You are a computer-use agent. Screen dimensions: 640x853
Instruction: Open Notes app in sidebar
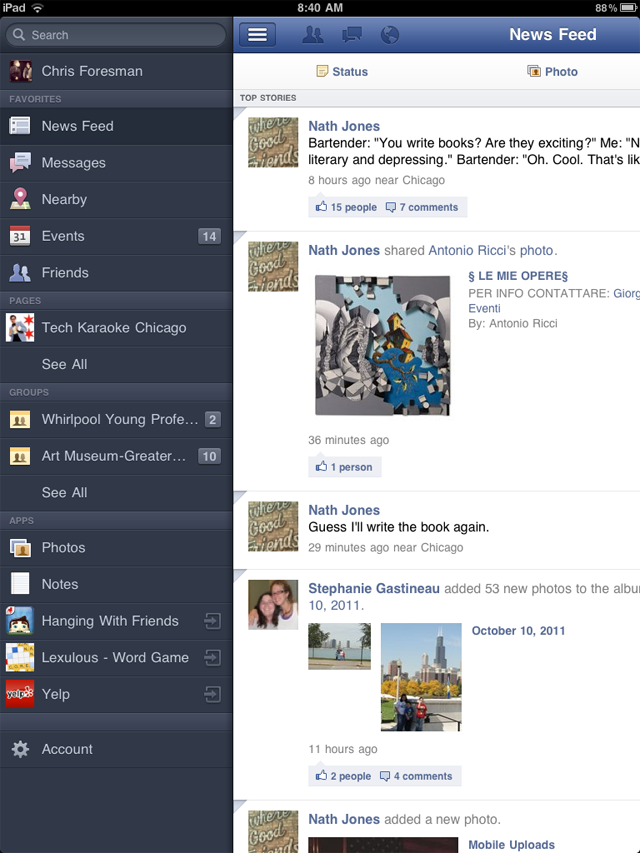pos(116,584)
